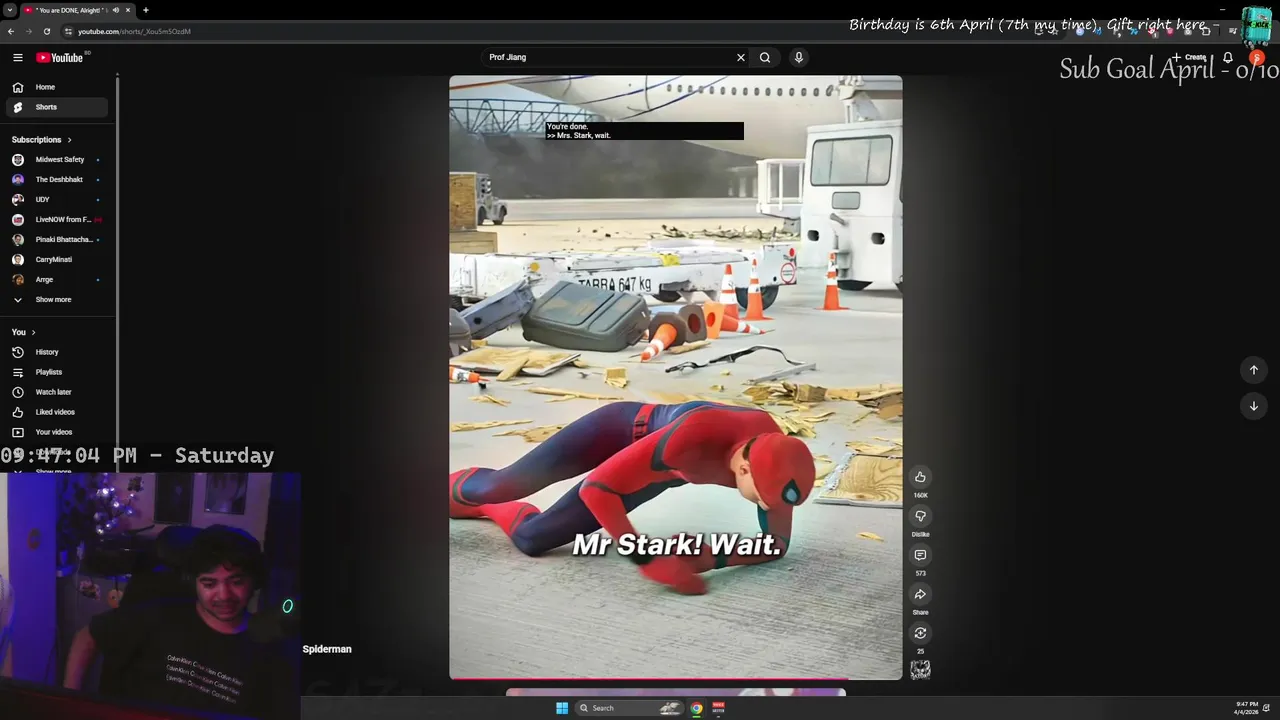Image resolution: width=1280 pixels, height=720 pixels.
Task: Open Chrome from the taskbar
Action: tap(697, 708)
